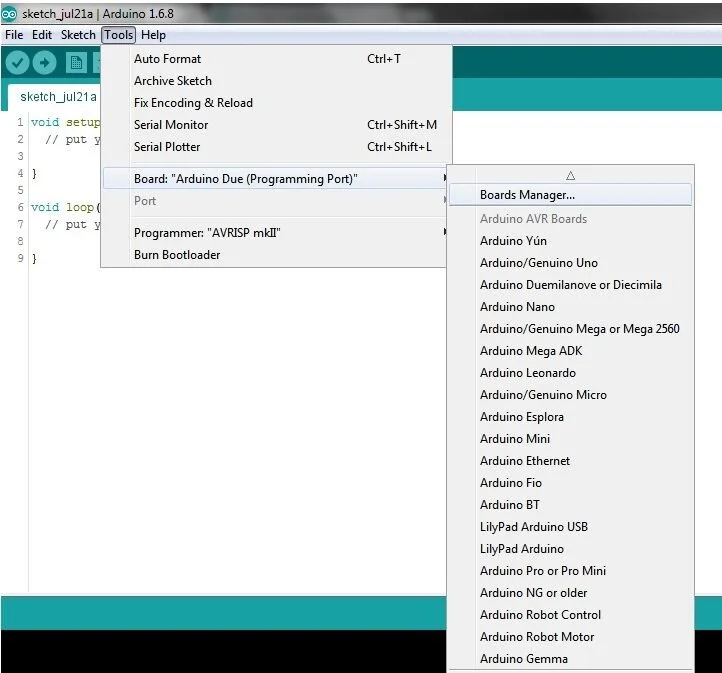Image resolution: width=722 pixels, height=673 pixels.
Task: Click the New sketch file icon
Action: (76, 63)
